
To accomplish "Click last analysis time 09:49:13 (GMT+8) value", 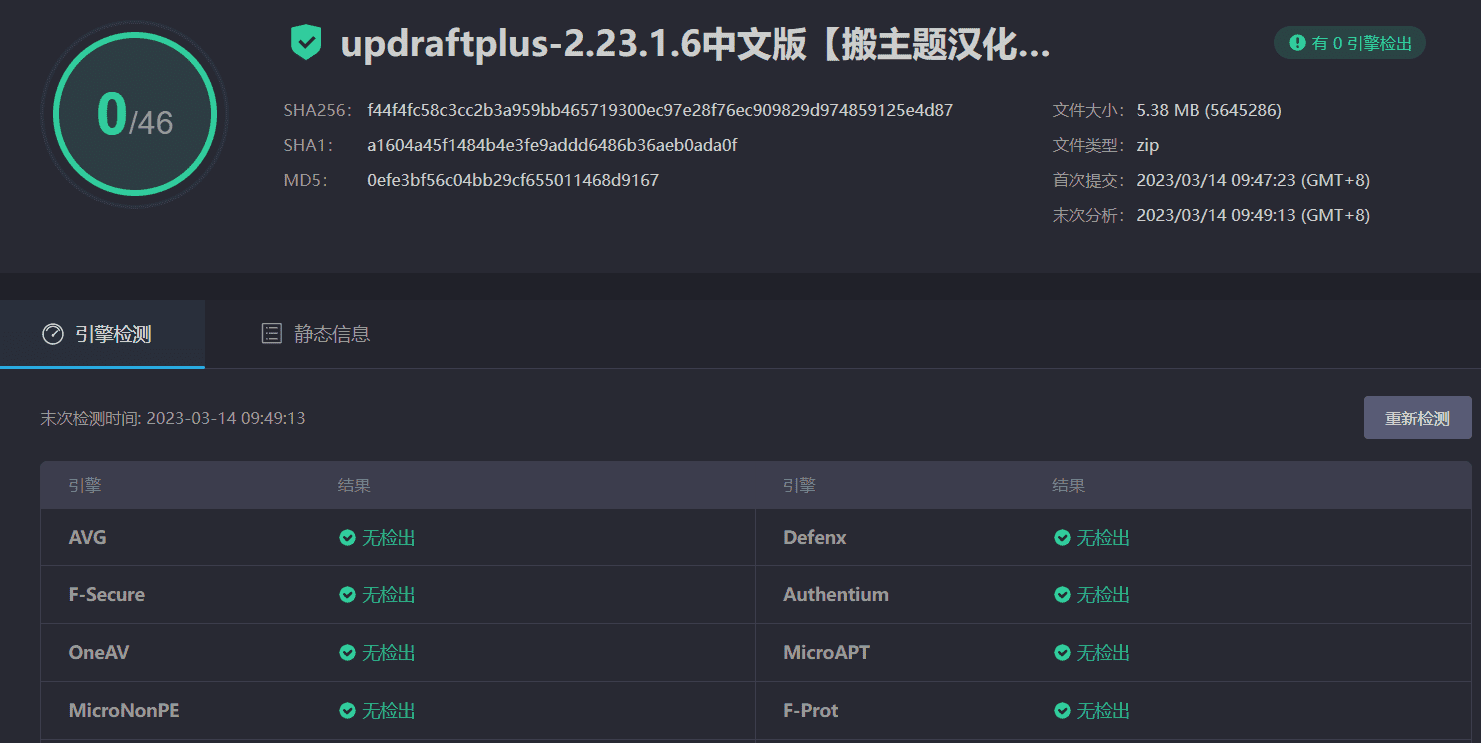I will [x=1253, y=215].
